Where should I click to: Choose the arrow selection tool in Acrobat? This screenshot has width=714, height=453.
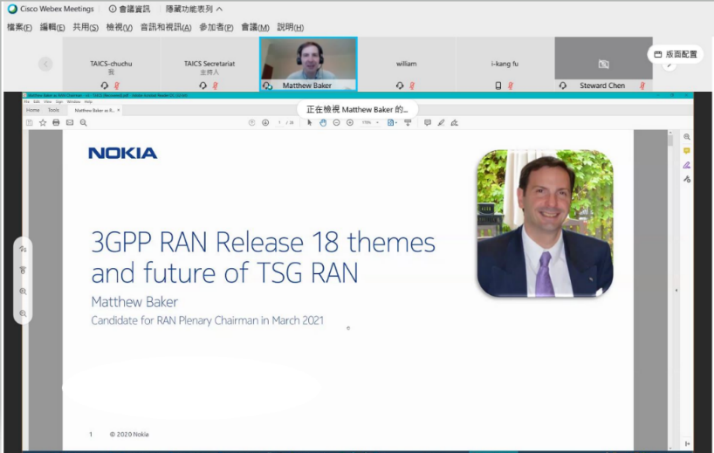pyautogui.click(x=309, y=122)
